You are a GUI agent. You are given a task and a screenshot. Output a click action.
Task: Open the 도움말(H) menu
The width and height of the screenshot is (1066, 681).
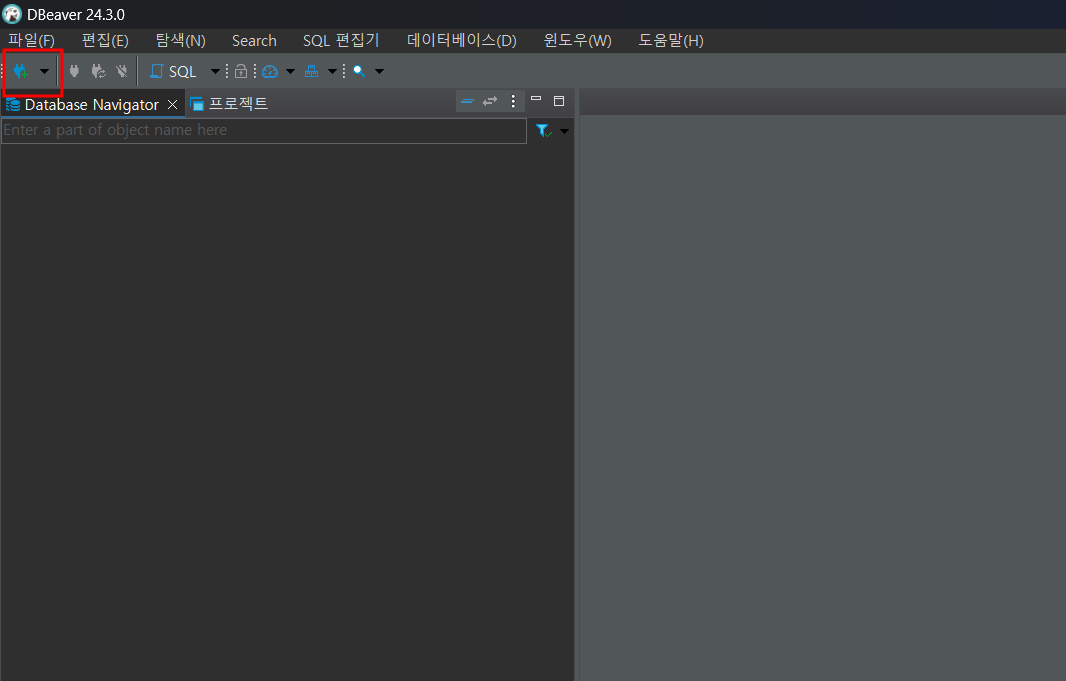coord(670,41)
